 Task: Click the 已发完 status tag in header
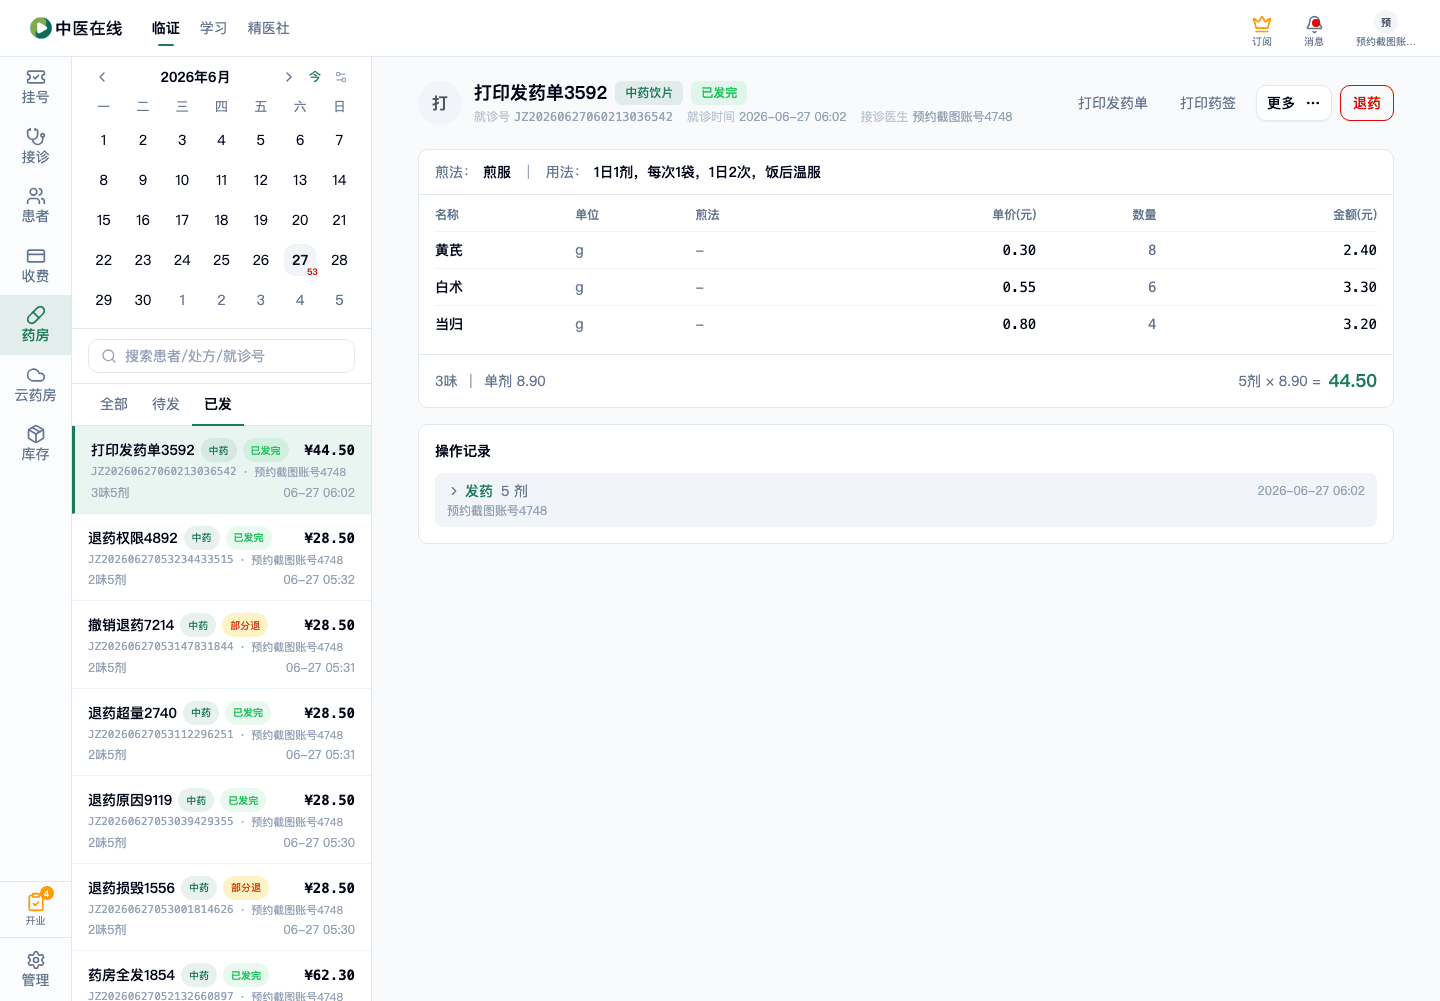coord(719,93)
